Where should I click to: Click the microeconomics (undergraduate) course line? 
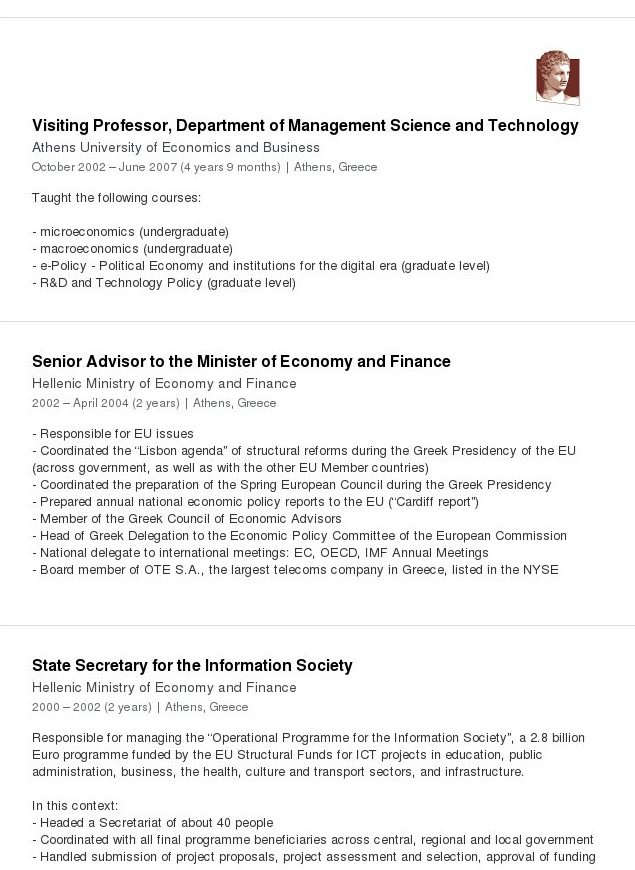[130, 232]
